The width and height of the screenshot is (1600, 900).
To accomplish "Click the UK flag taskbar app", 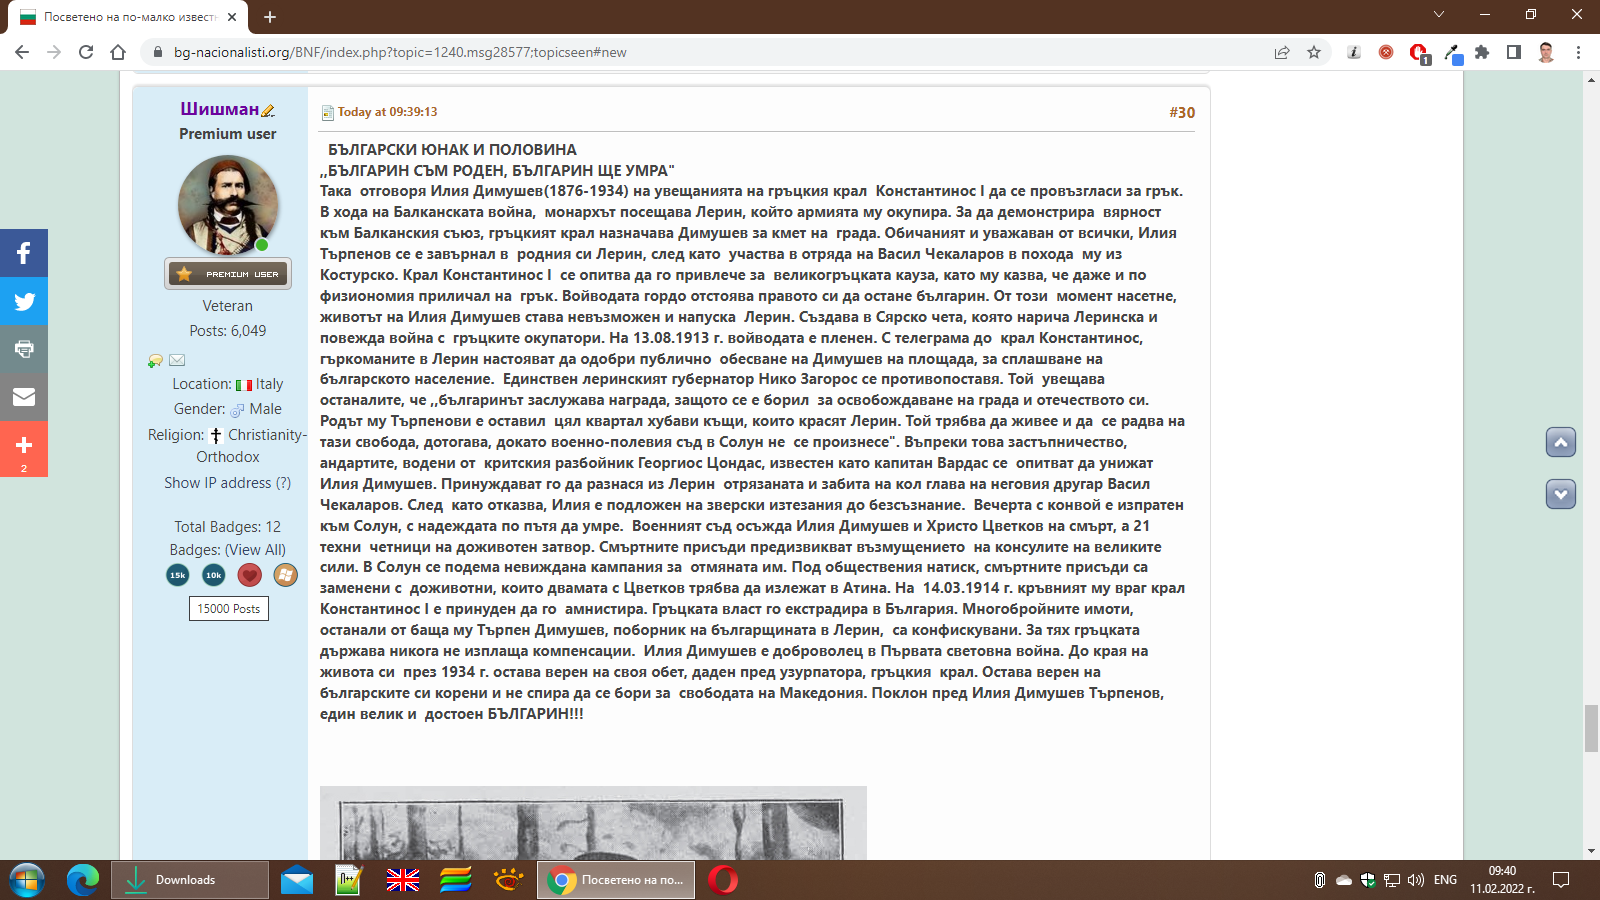I will [x=403, y=880].
